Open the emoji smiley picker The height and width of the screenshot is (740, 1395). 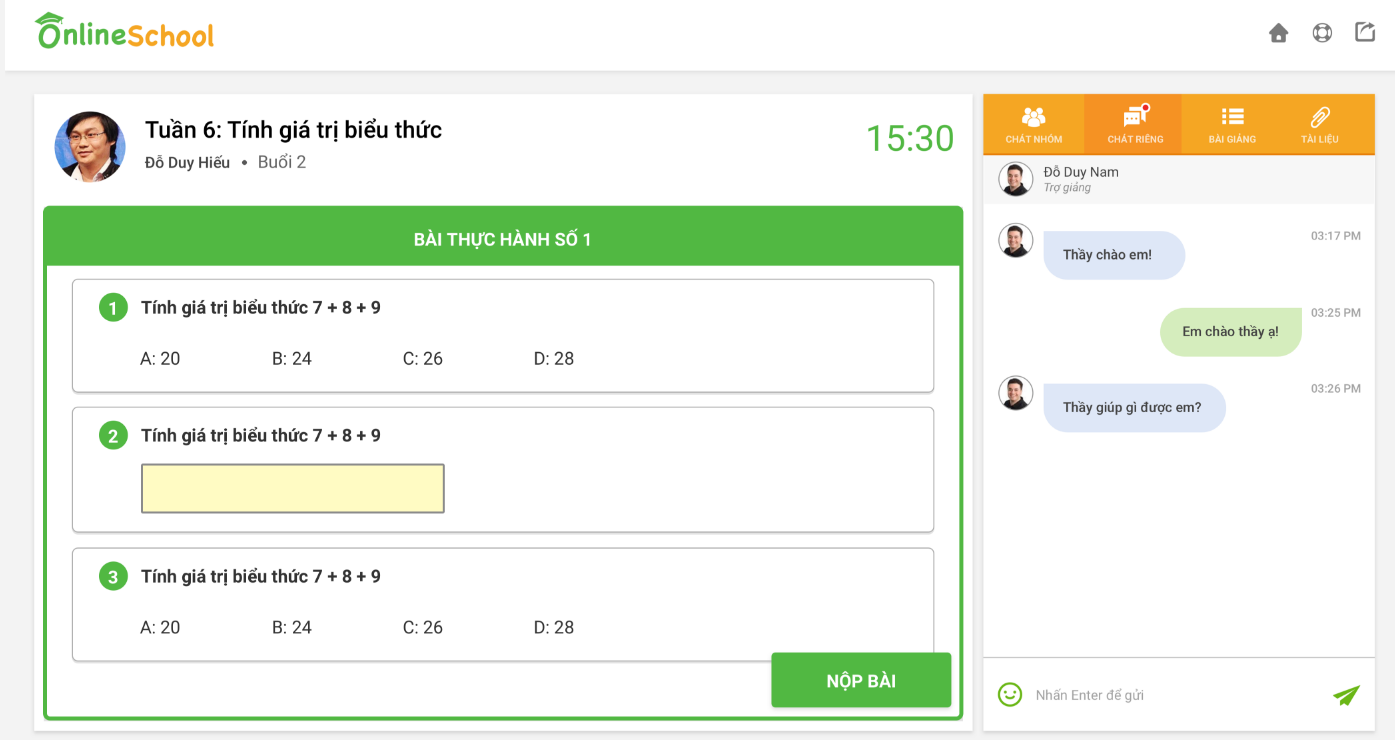1010,694
